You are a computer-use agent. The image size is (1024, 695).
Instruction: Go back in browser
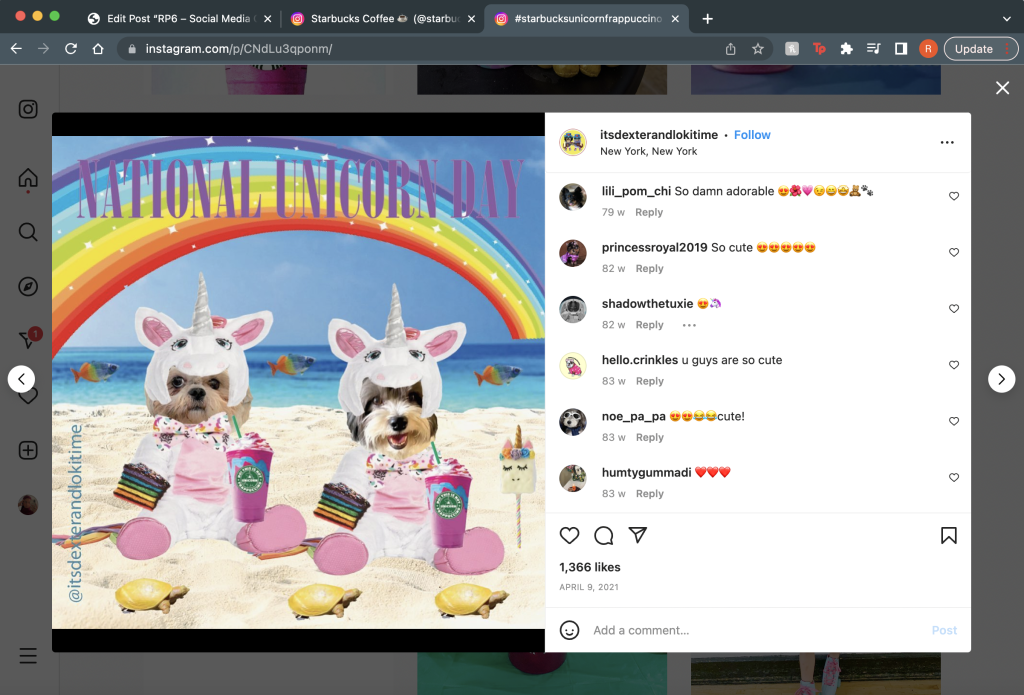tap(16, 48)
